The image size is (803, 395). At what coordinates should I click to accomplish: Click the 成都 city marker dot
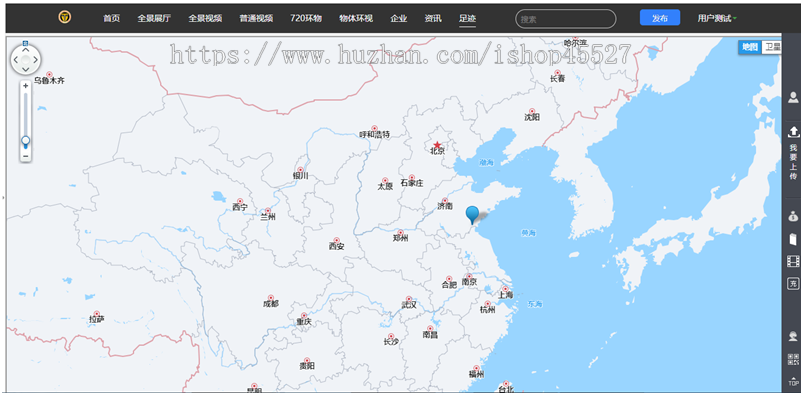[x=271, y=298]
